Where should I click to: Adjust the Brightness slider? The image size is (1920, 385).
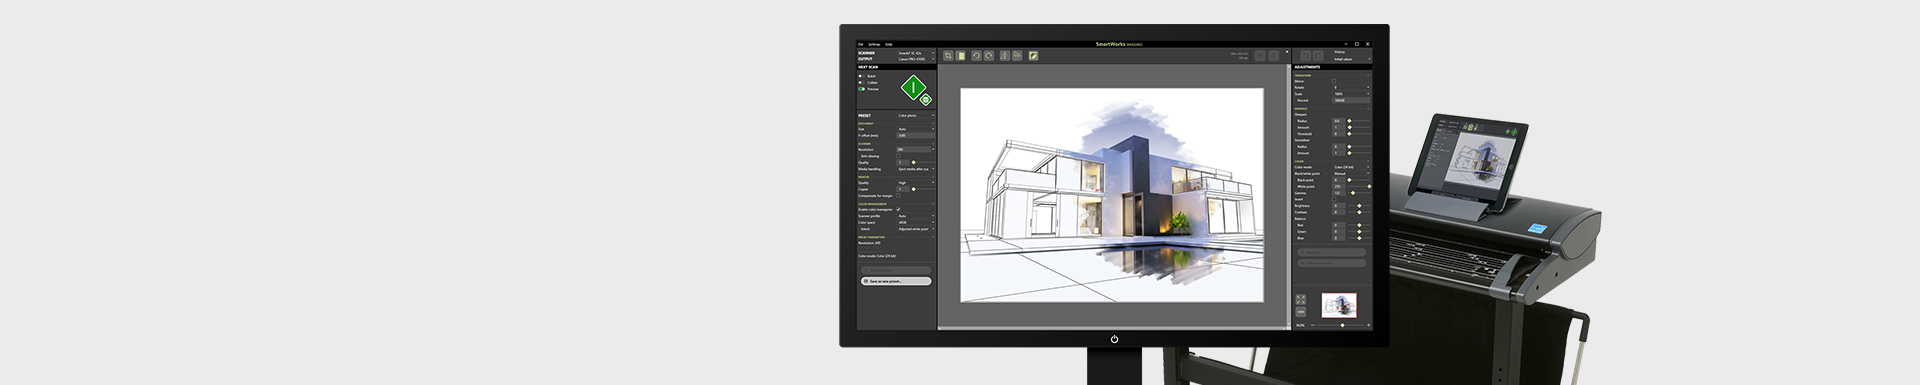[x=1359, y=206]
